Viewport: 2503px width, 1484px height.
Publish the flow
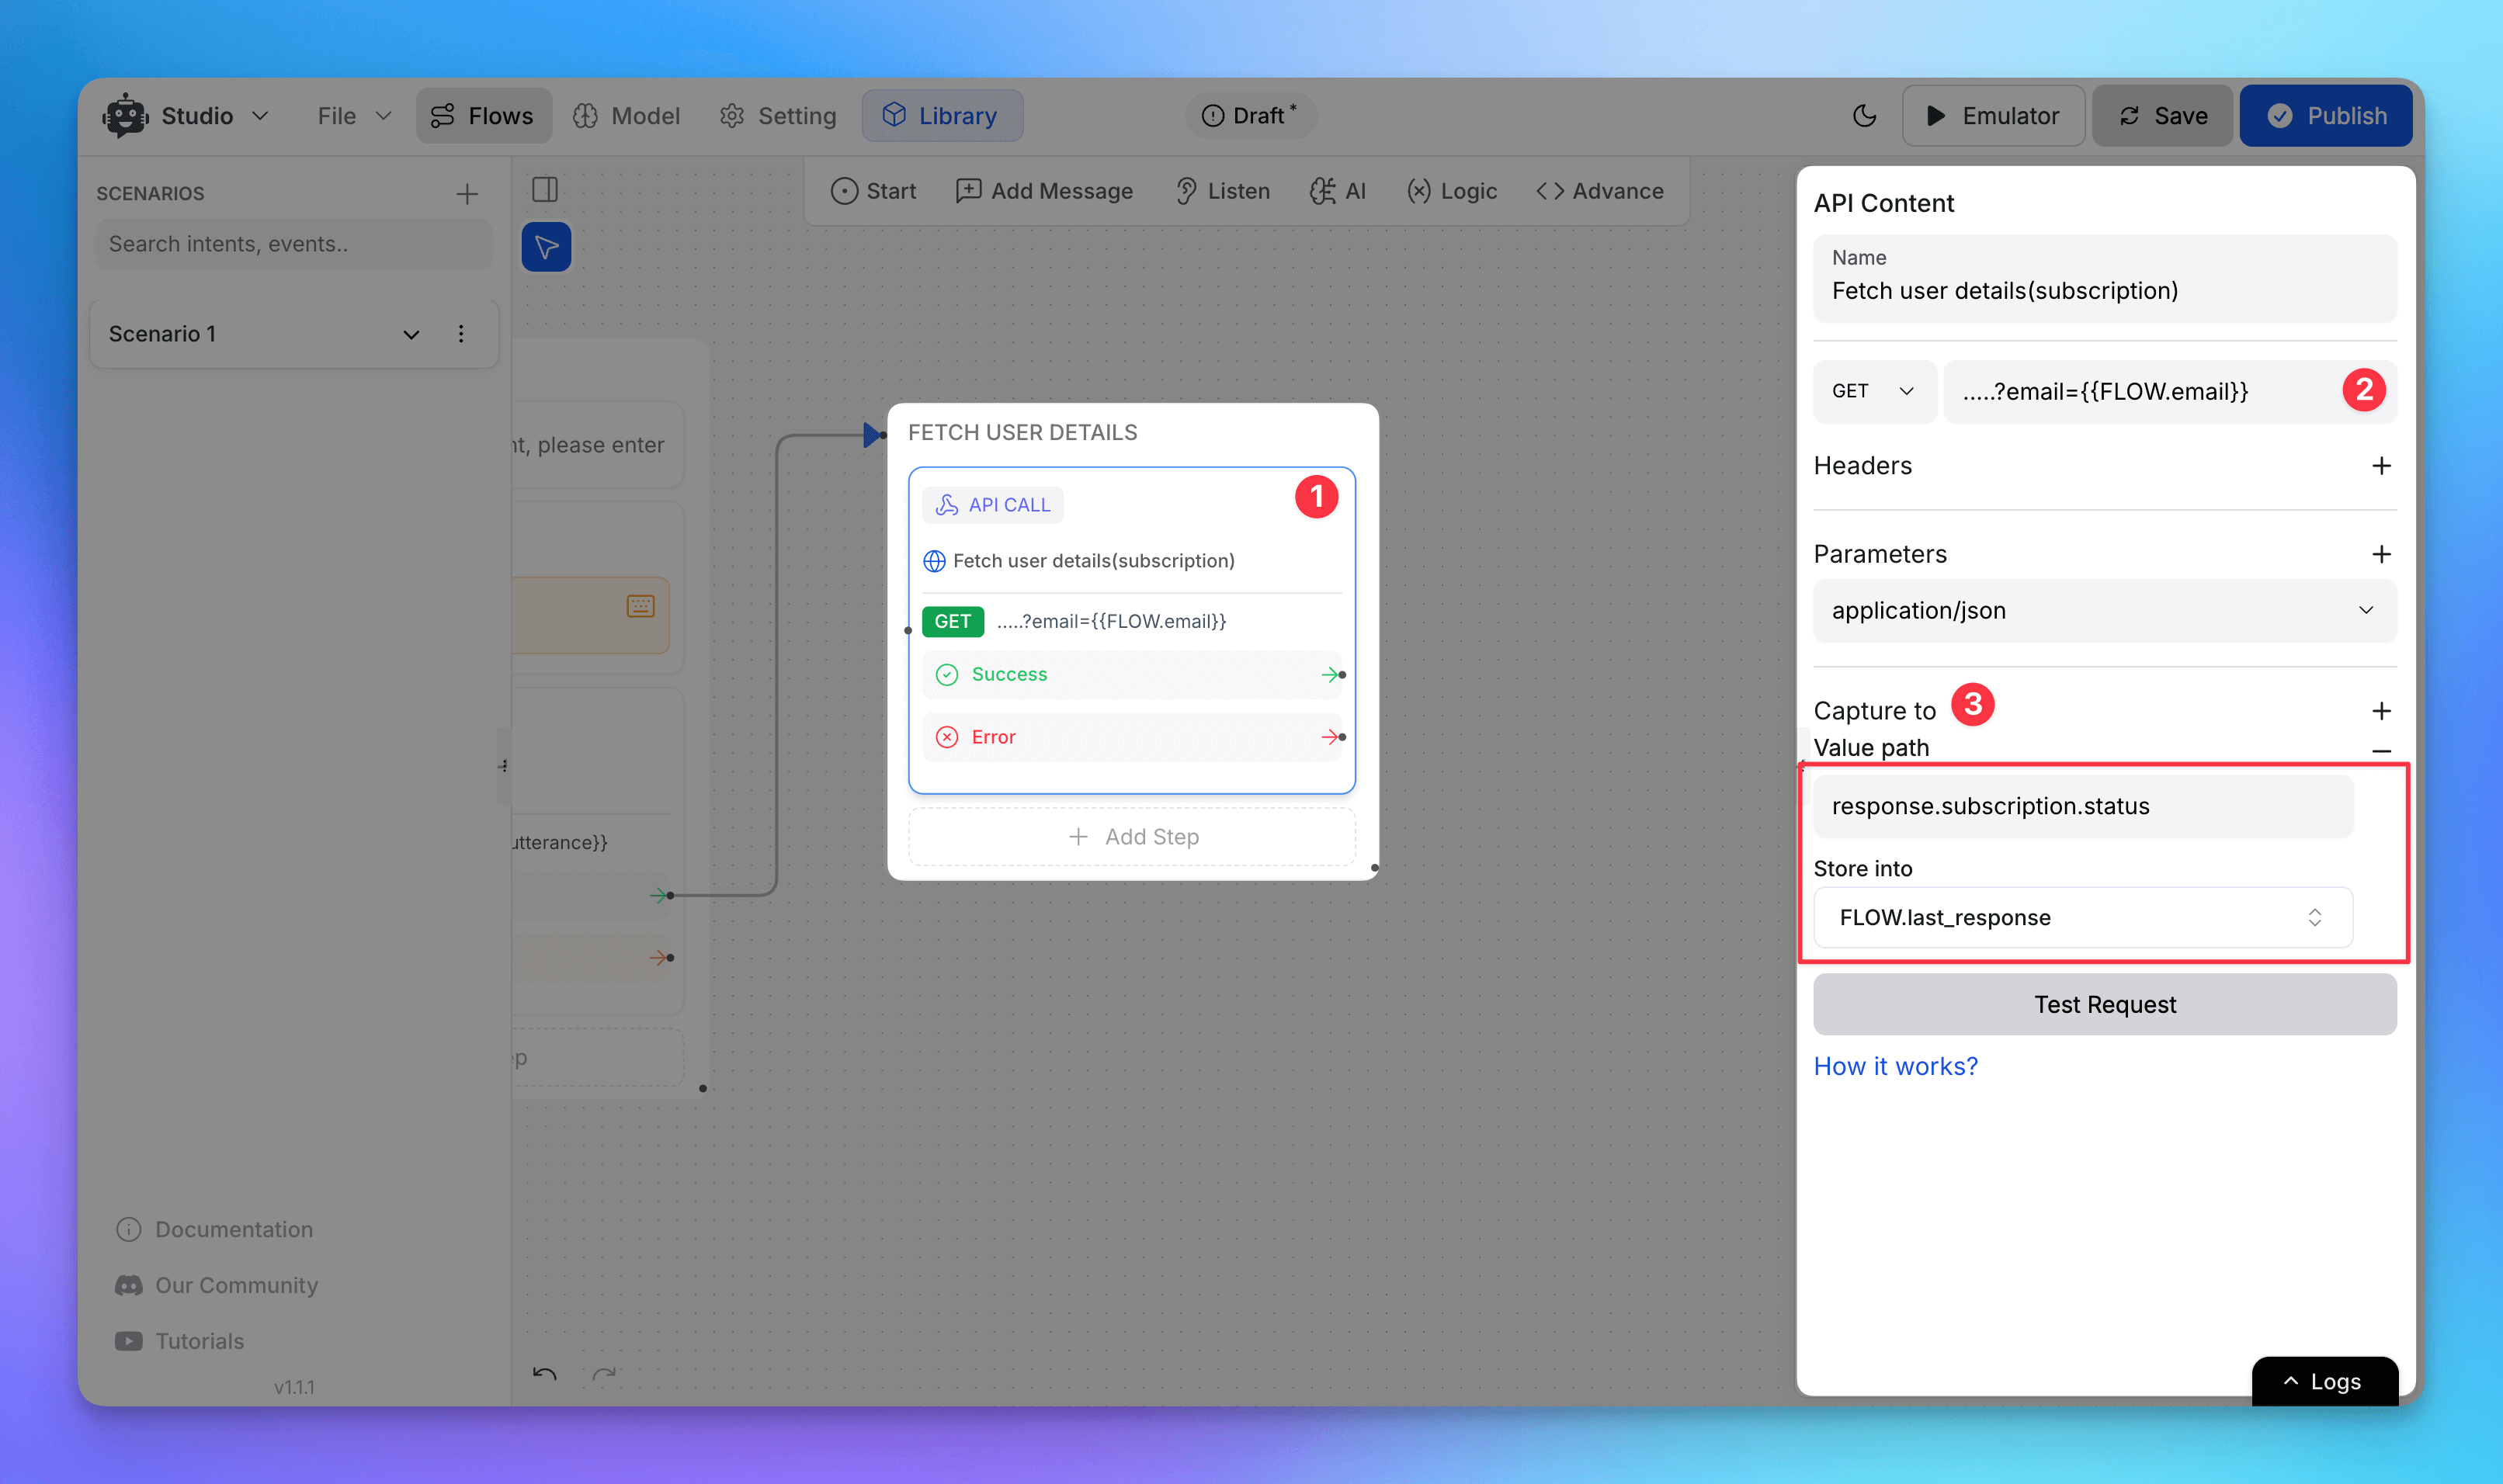click(x=2326, y=116)
